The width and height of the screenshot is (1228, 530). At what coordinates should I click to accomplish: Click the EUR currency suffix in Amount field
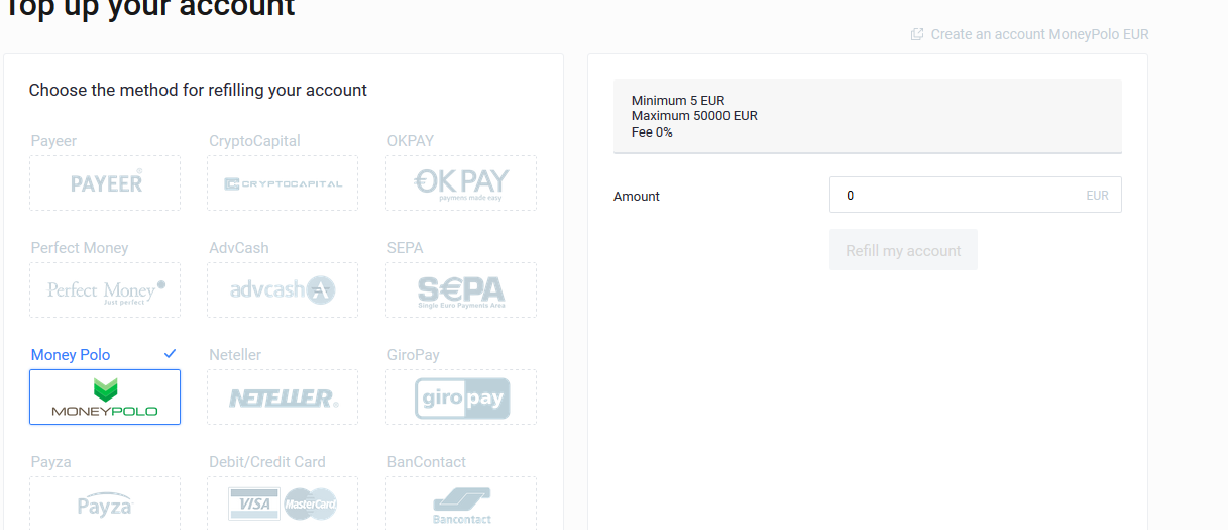coord(1097,196)
